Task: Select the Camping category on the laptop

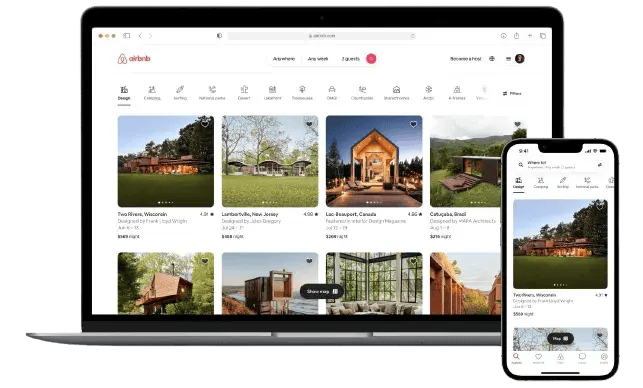Action: 152,93
